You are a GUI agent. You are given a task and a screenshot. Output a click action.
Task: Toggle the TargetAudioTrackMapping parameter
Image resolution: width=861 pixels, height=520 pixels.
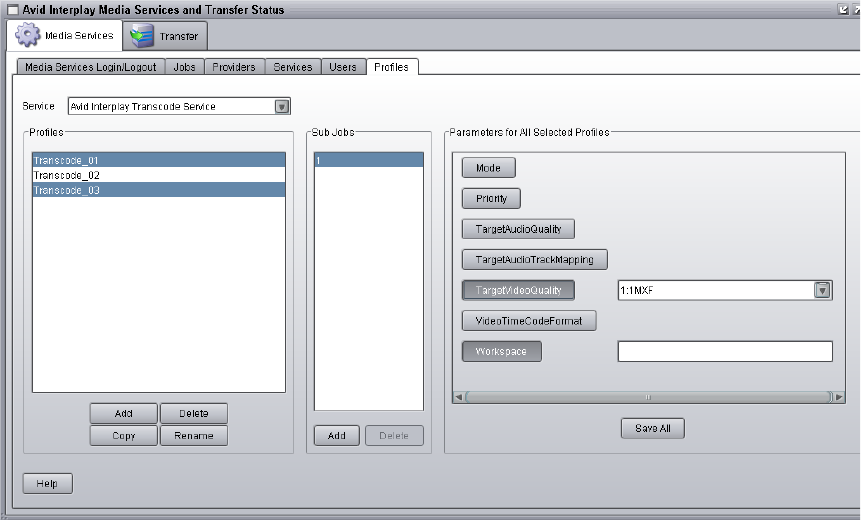click(x=535, y=260)
